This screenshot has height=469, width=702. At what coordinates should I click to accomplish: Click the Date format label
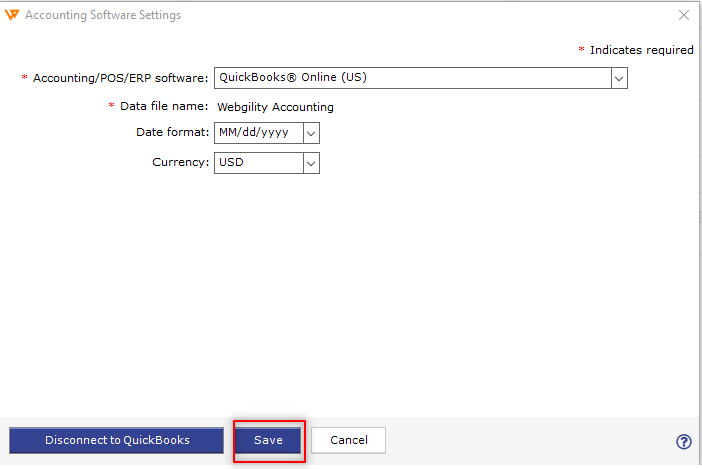click(172, 132)
